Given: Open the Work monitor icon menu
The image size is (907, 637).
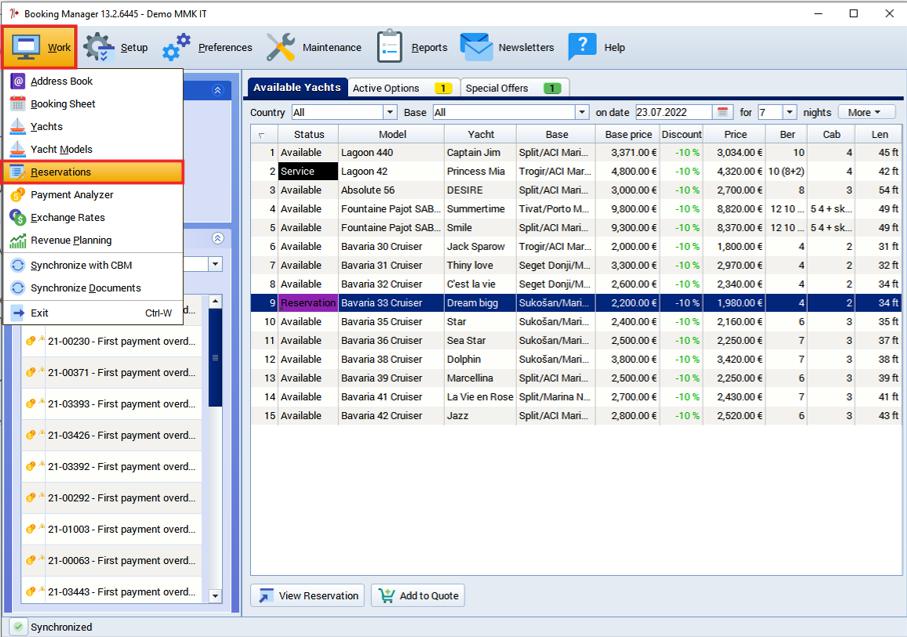Looking at the screenshot, I should pos(26,47).
